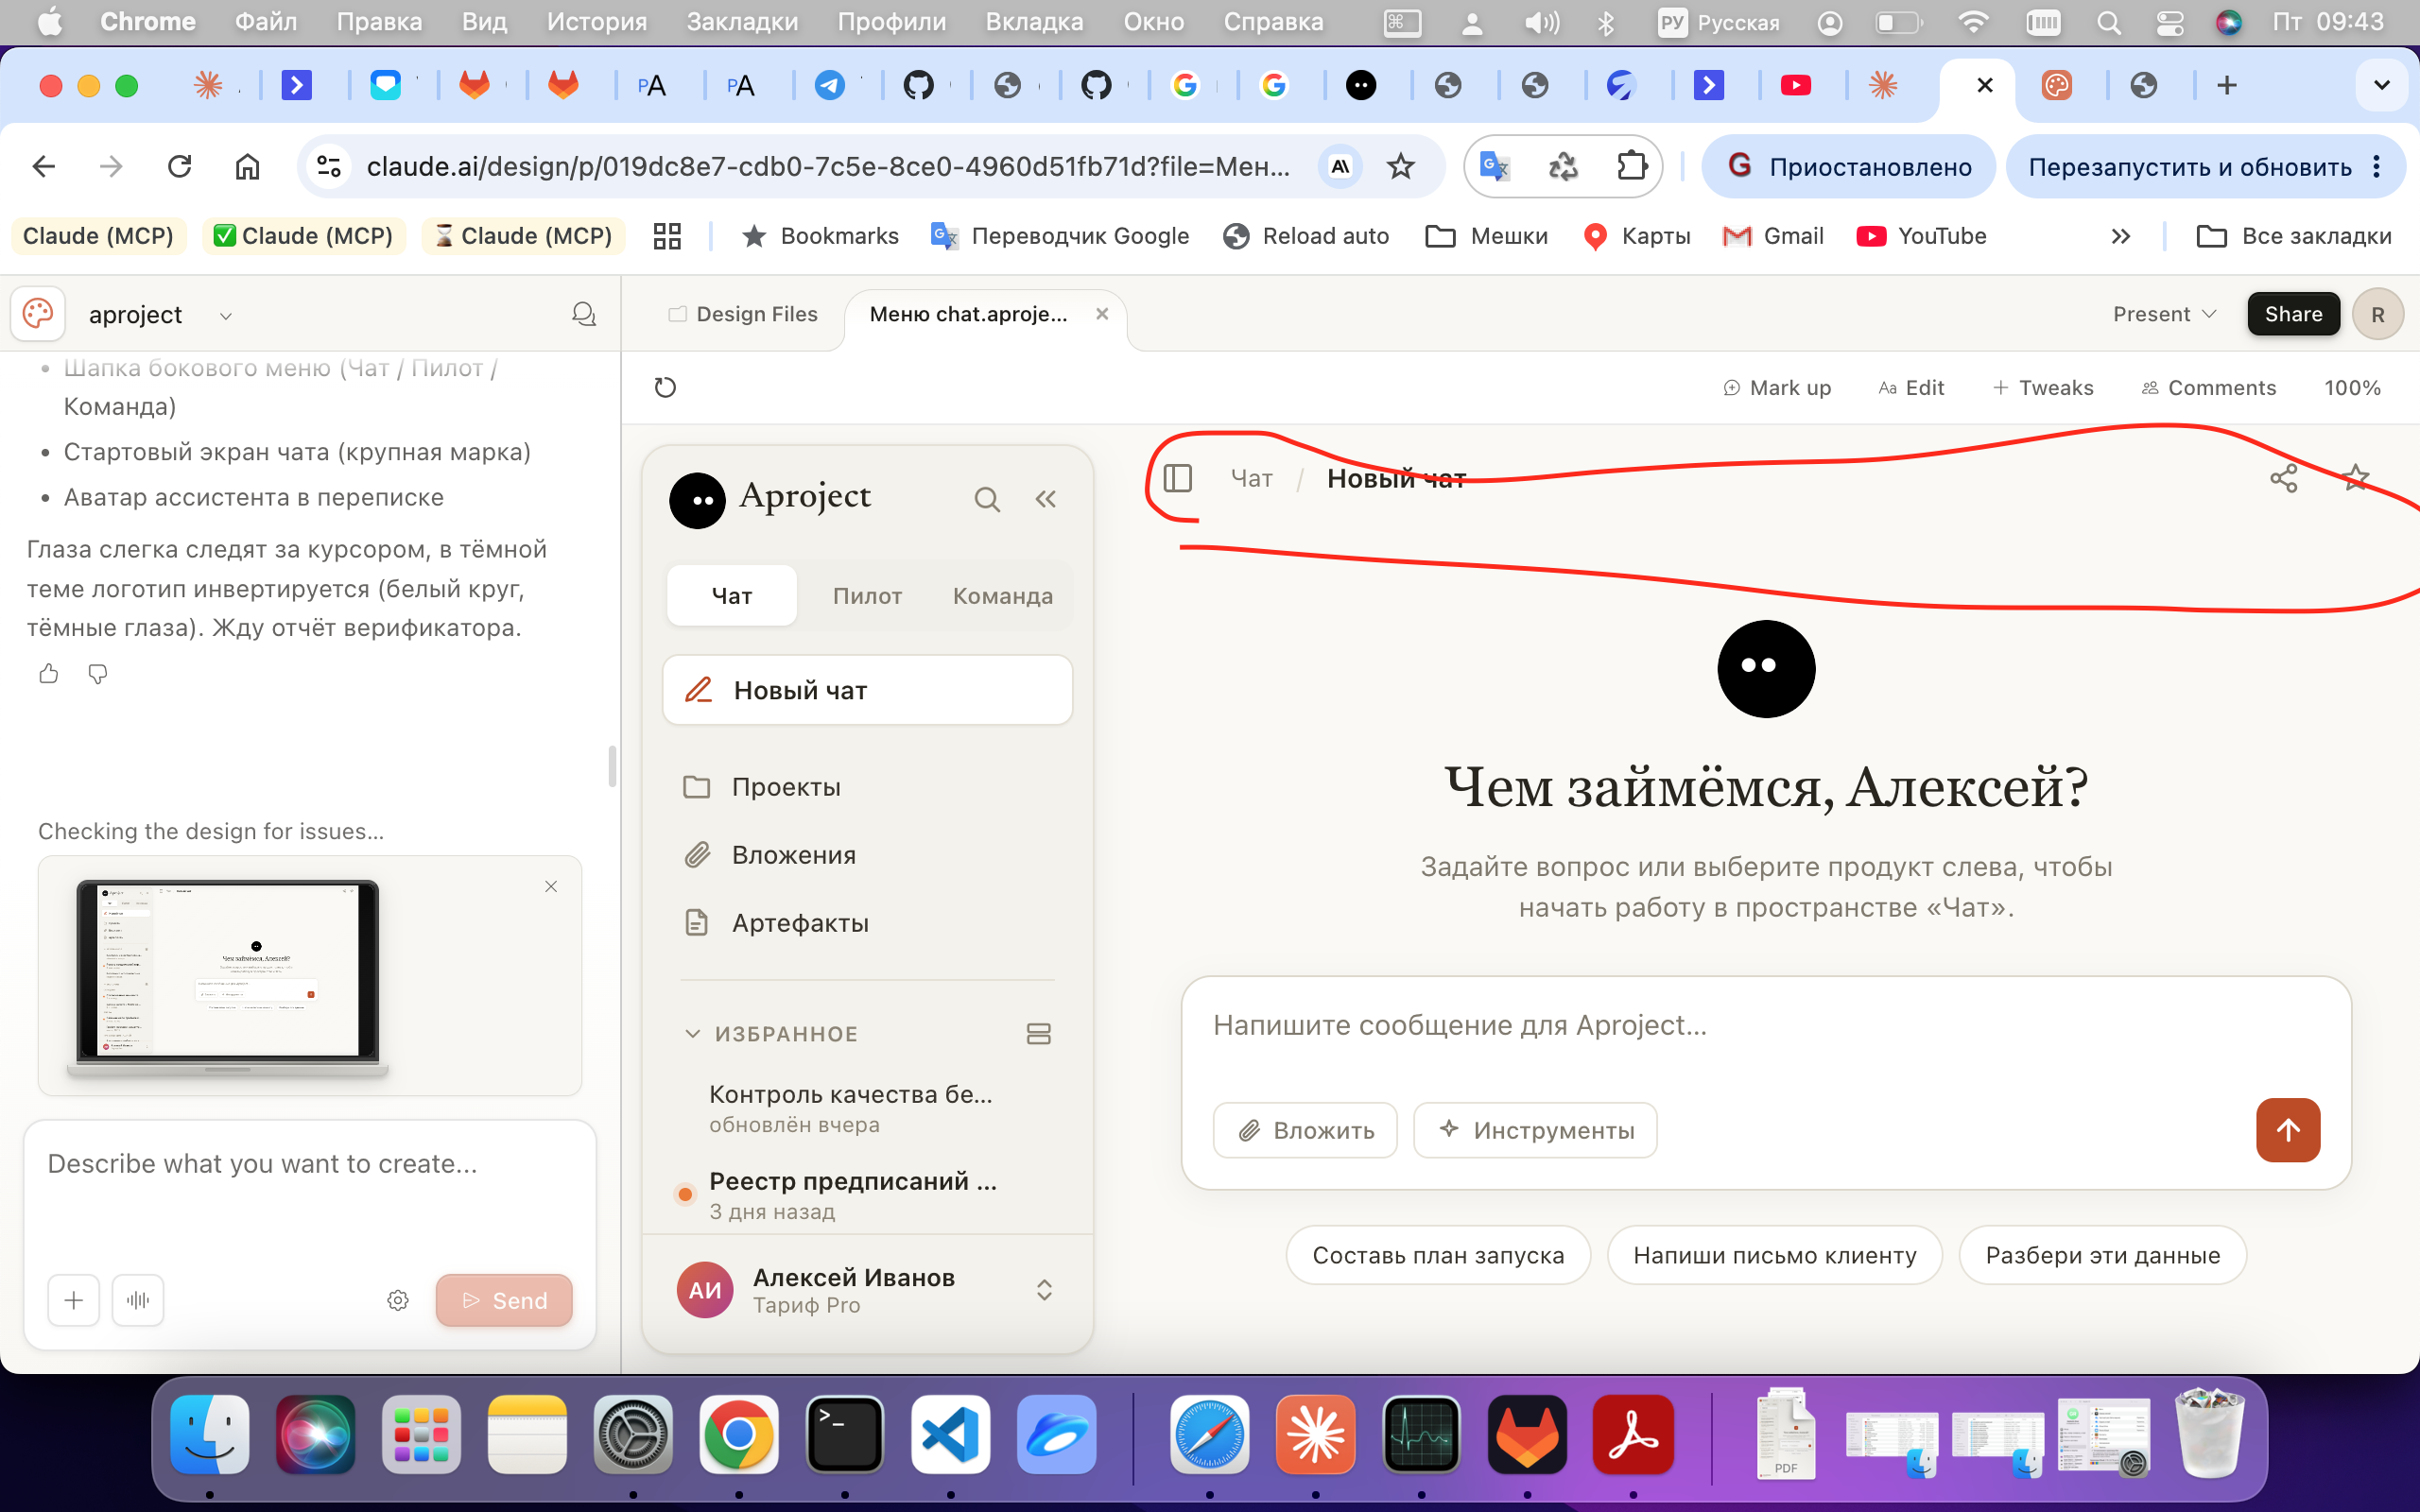Open the Мешки bookmarks folder
This screenshot has height=1512, width=2420.
coord(1486,236)
